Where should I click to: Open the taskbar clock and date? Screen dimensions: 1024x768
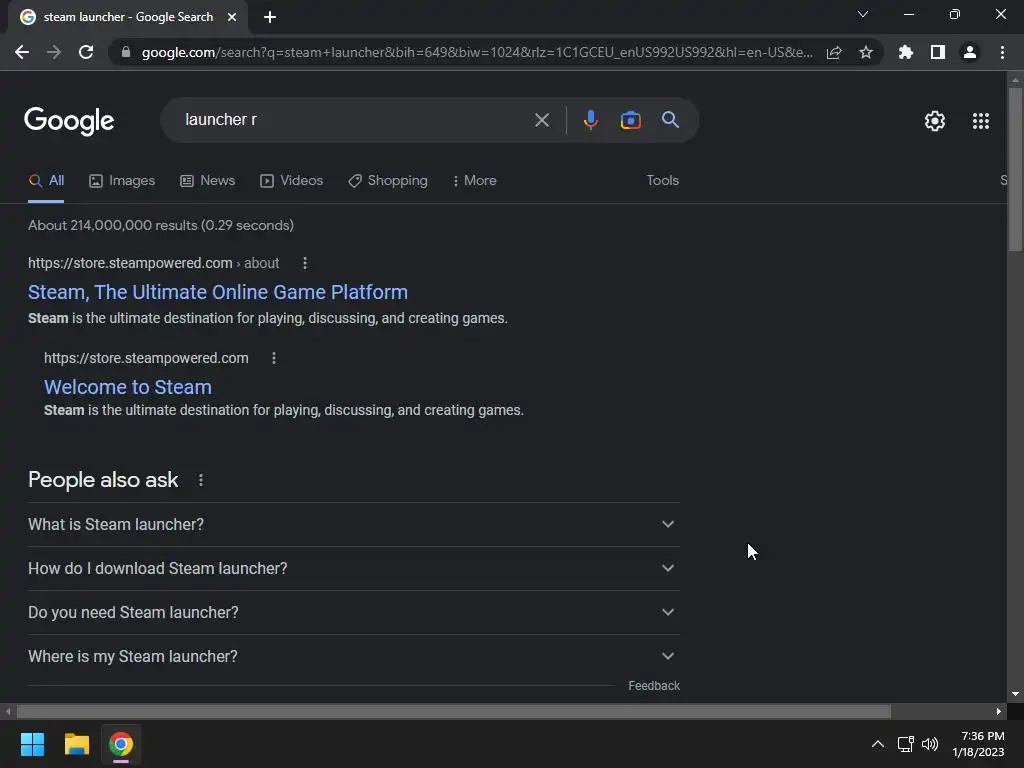(978, 744)
